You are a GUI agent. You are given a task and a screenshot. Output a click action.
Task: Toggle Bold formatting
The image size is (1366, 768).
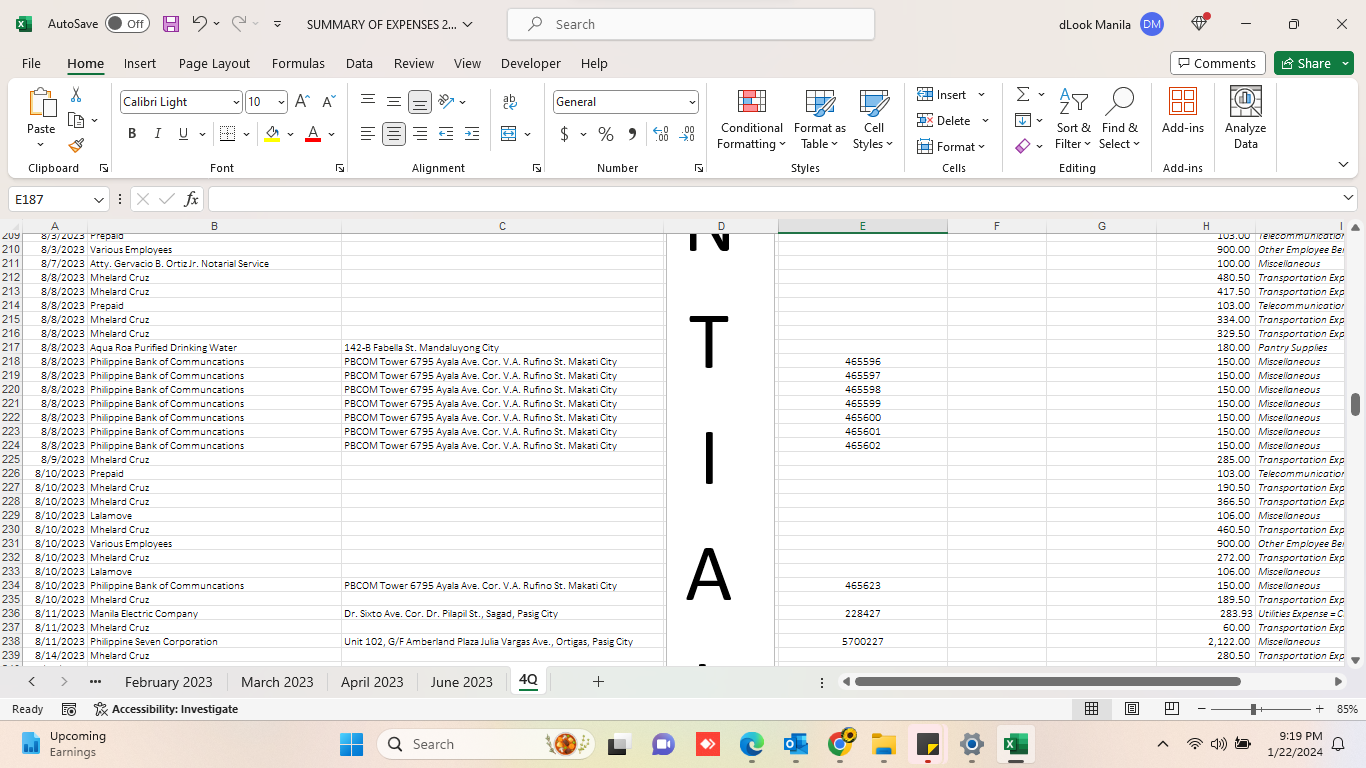132,134
